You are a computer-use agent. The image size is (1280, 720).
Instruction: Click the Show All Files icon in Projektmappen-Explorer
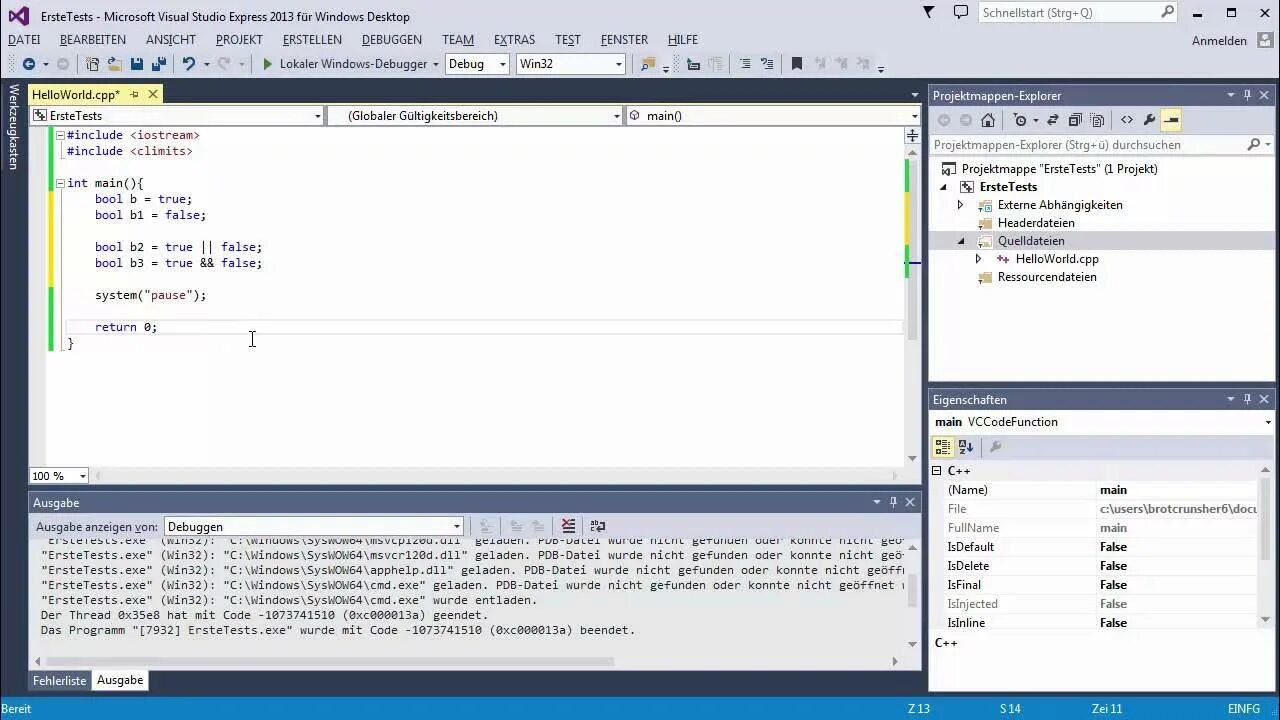tap(1097, 120)
